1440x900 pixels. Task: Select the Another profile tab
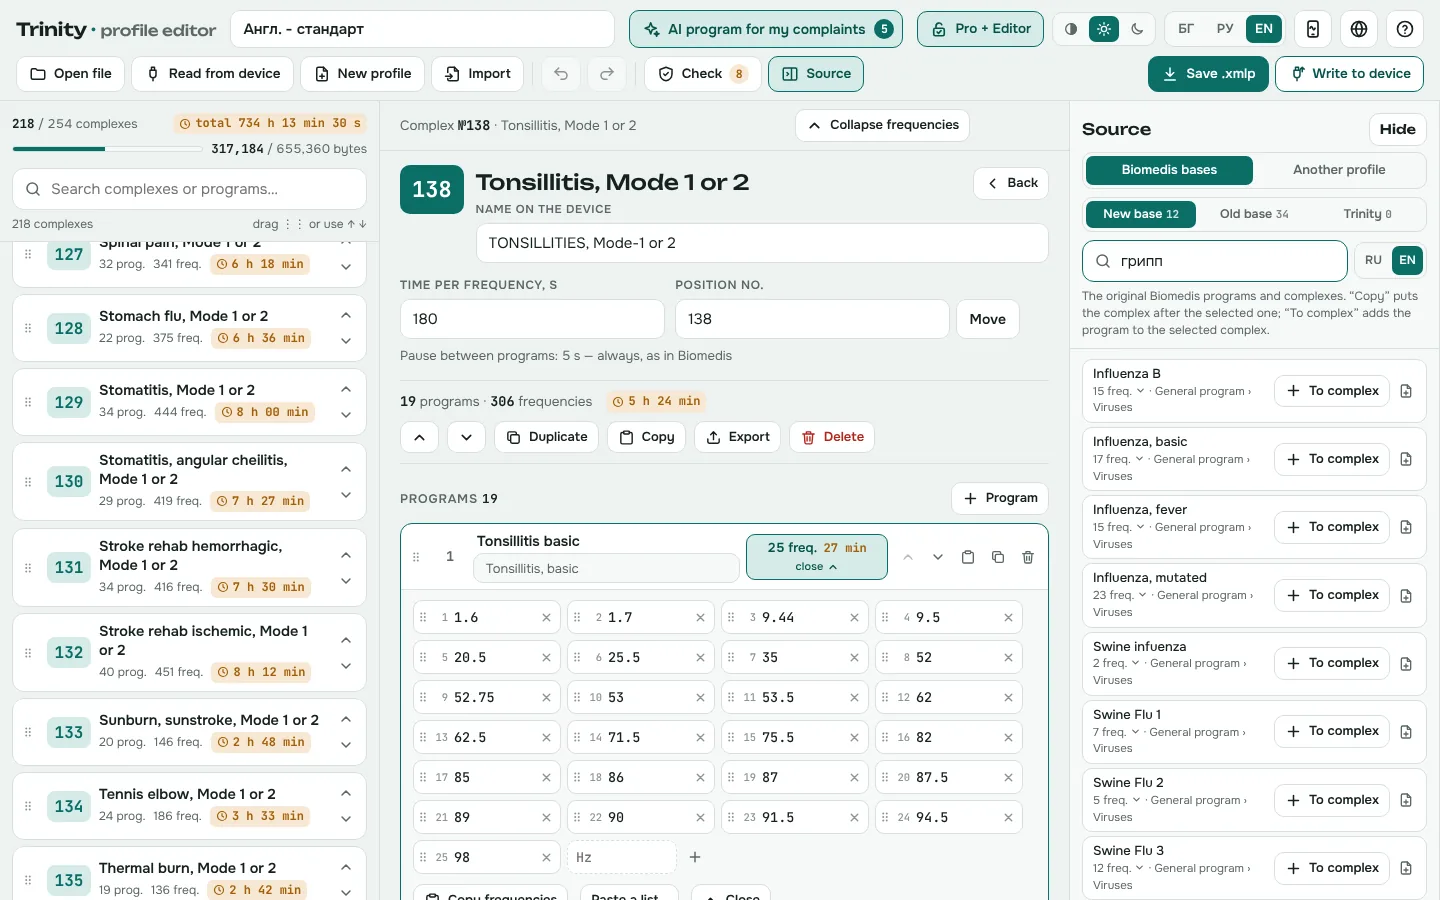point(1339,170)
